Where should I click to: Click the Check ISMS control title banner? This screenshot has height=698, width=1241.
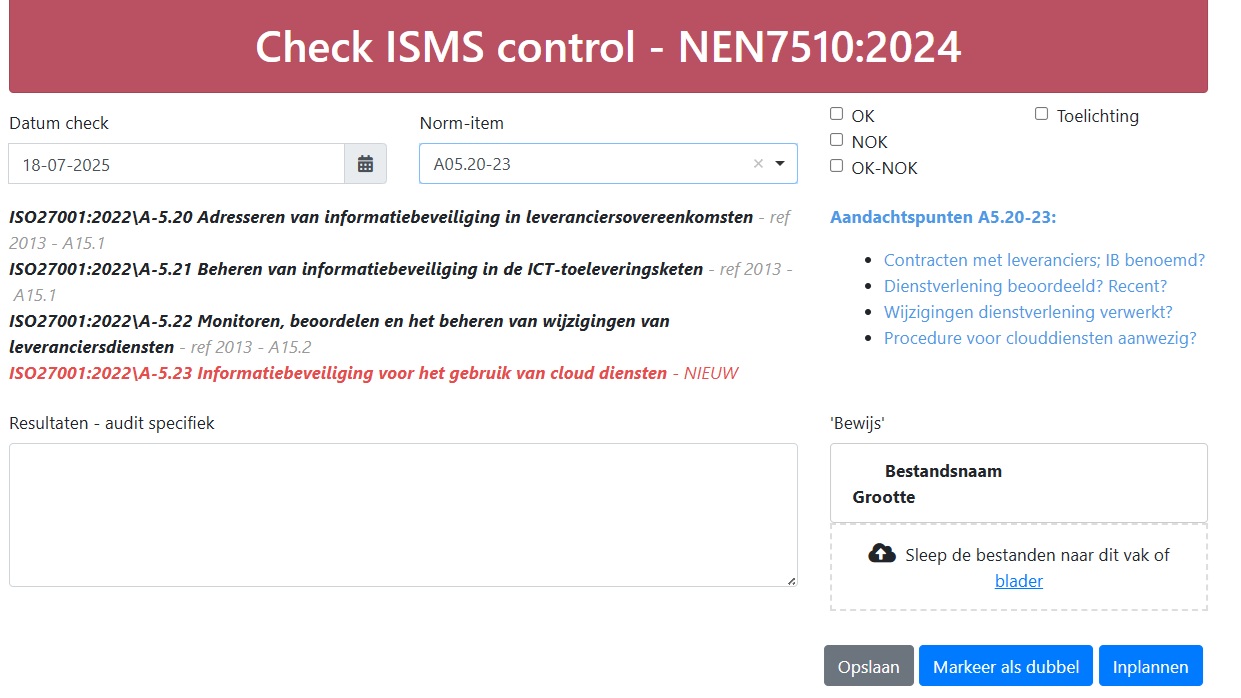tap(608, 46)
